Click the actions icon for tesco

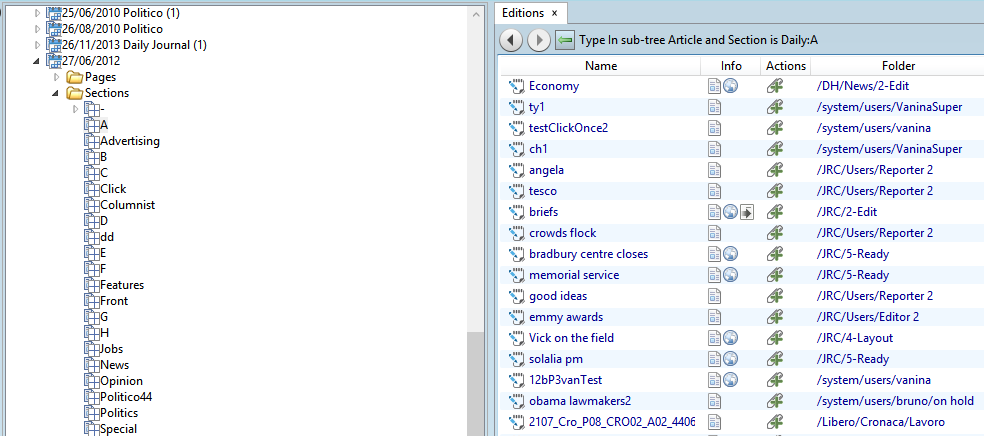coord(776,191)
